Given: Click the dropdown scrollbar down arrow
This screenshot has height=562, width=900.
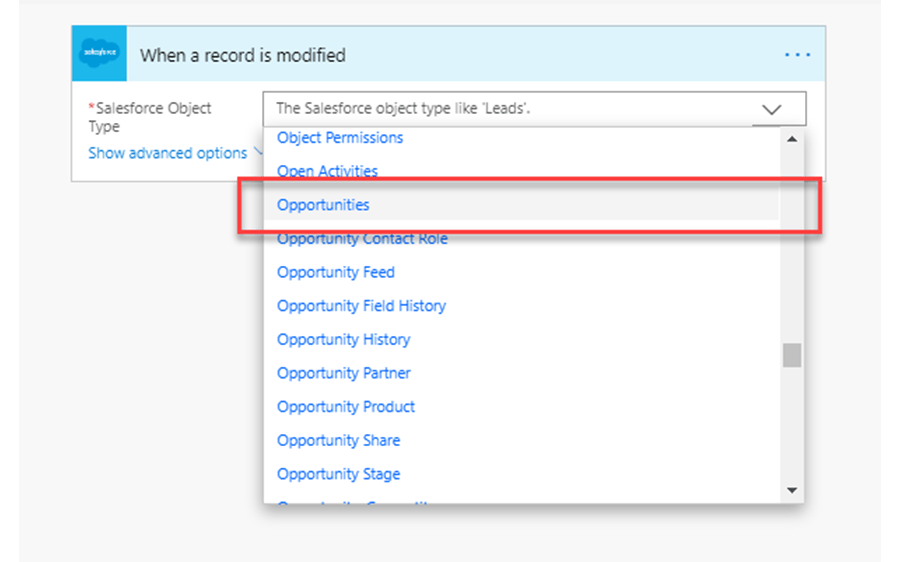Looking at the screenshot, I should pyautogui.click(x=792, y=490).
